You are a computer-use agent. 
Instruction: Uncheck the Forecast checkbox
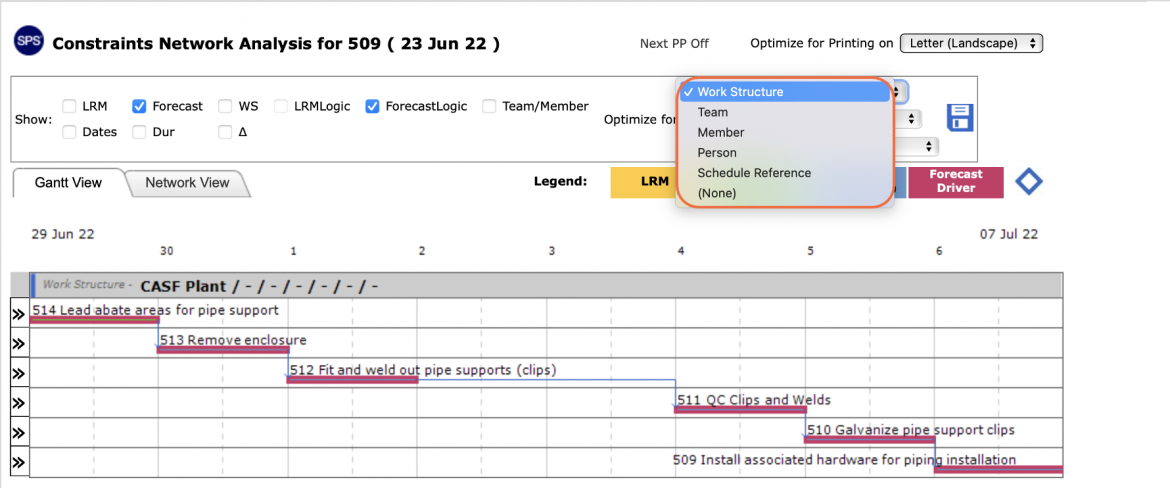(139, 106)
